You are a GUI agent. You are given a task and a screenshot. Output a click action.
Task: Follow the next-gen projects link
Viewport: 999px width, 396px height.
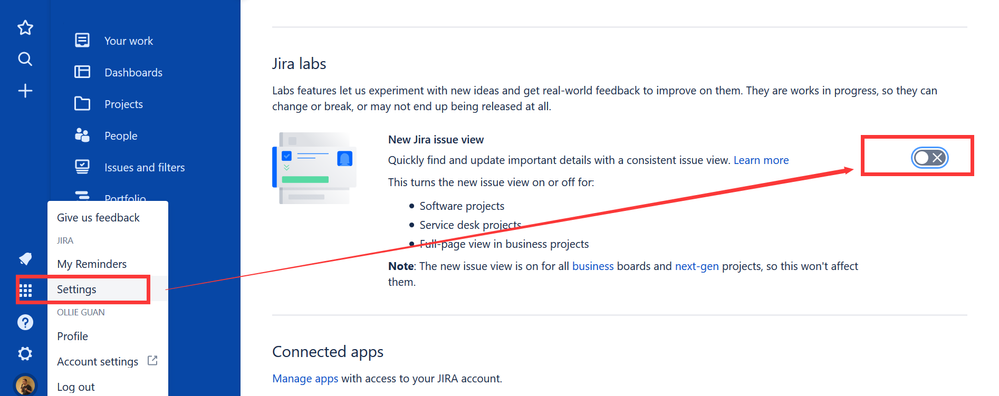tap(696, 266)
